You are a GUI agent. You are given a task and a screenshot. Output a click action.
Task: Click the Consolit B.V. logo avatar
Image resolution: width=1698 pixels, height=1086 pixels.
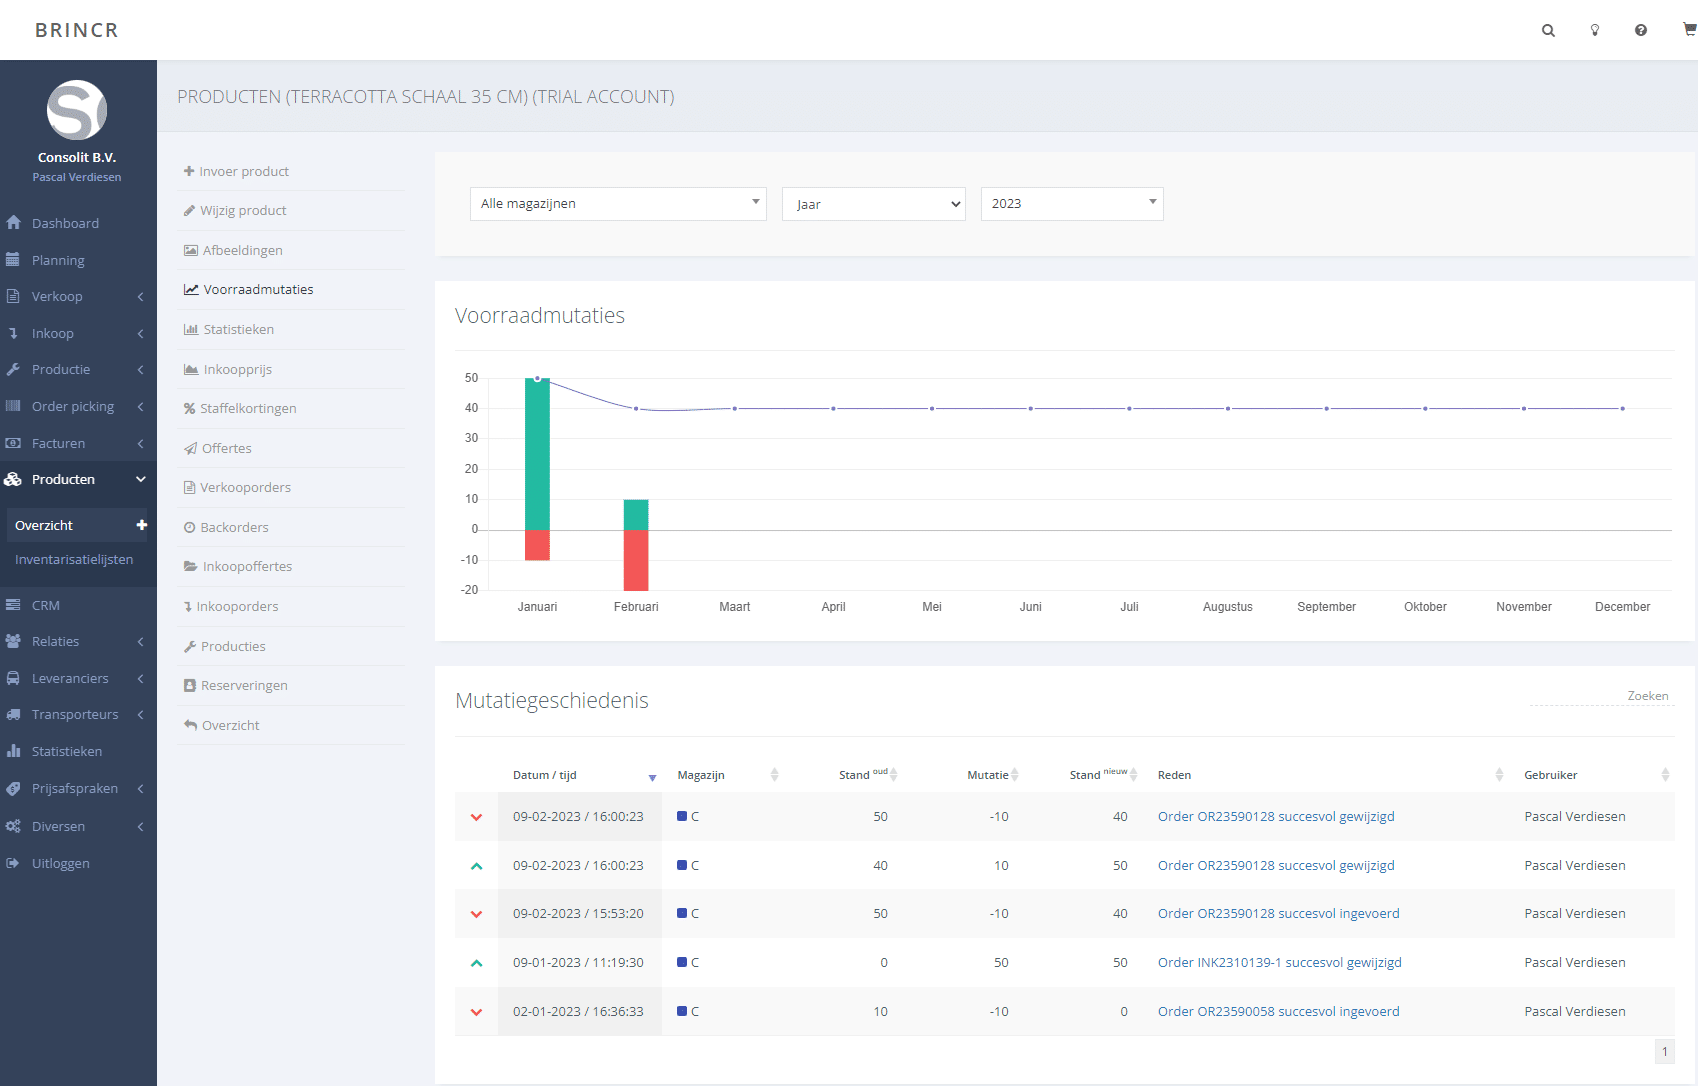77,110
